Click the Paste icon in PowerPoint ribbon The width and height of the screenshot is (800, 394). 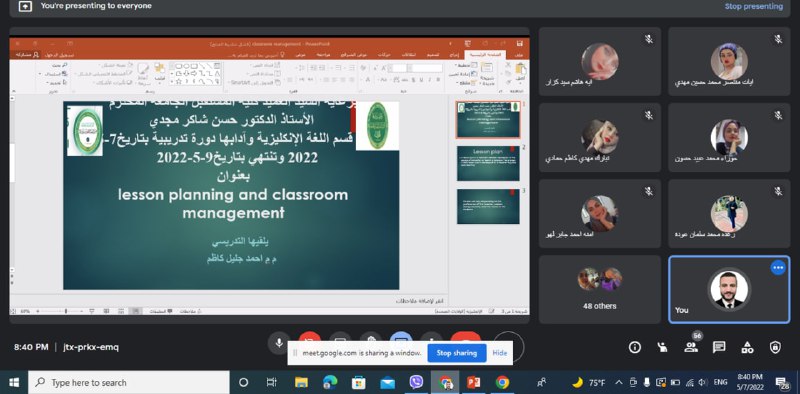click(x=520, y=70)
